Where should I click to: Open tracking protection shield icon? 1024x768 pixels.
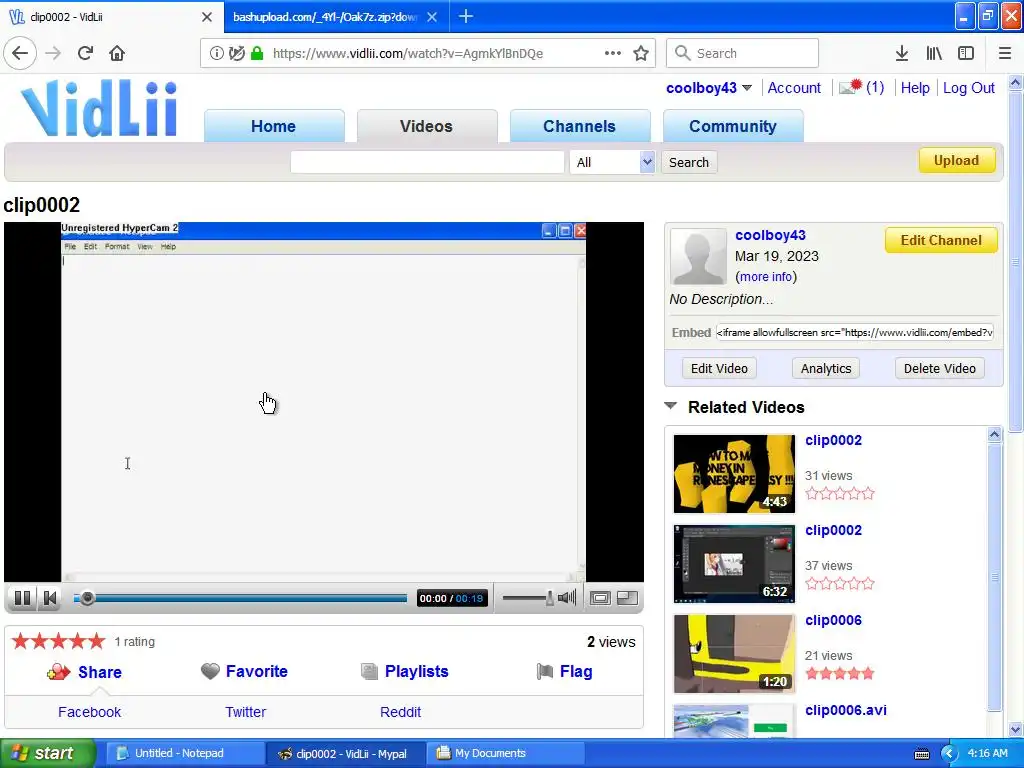tap(236, 53)
